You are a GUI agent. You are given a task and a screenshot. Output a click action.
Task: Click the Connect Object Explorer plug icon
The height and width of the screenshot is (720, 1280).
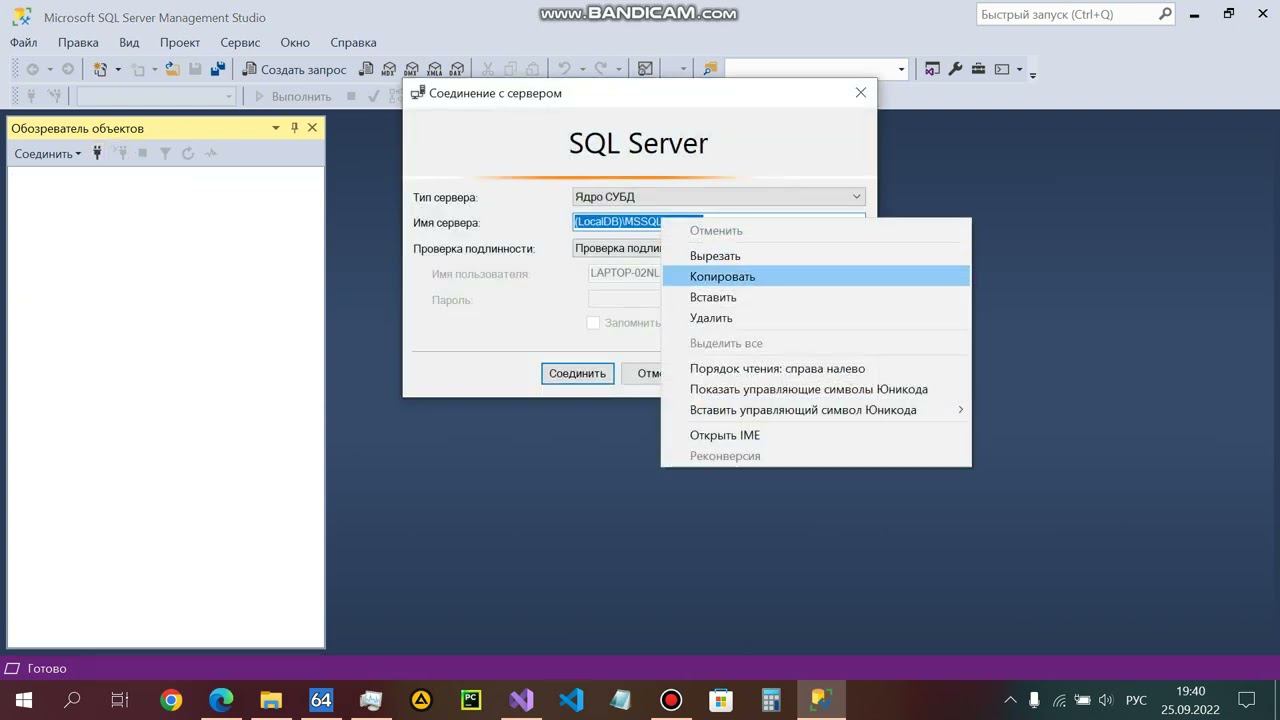97,153
